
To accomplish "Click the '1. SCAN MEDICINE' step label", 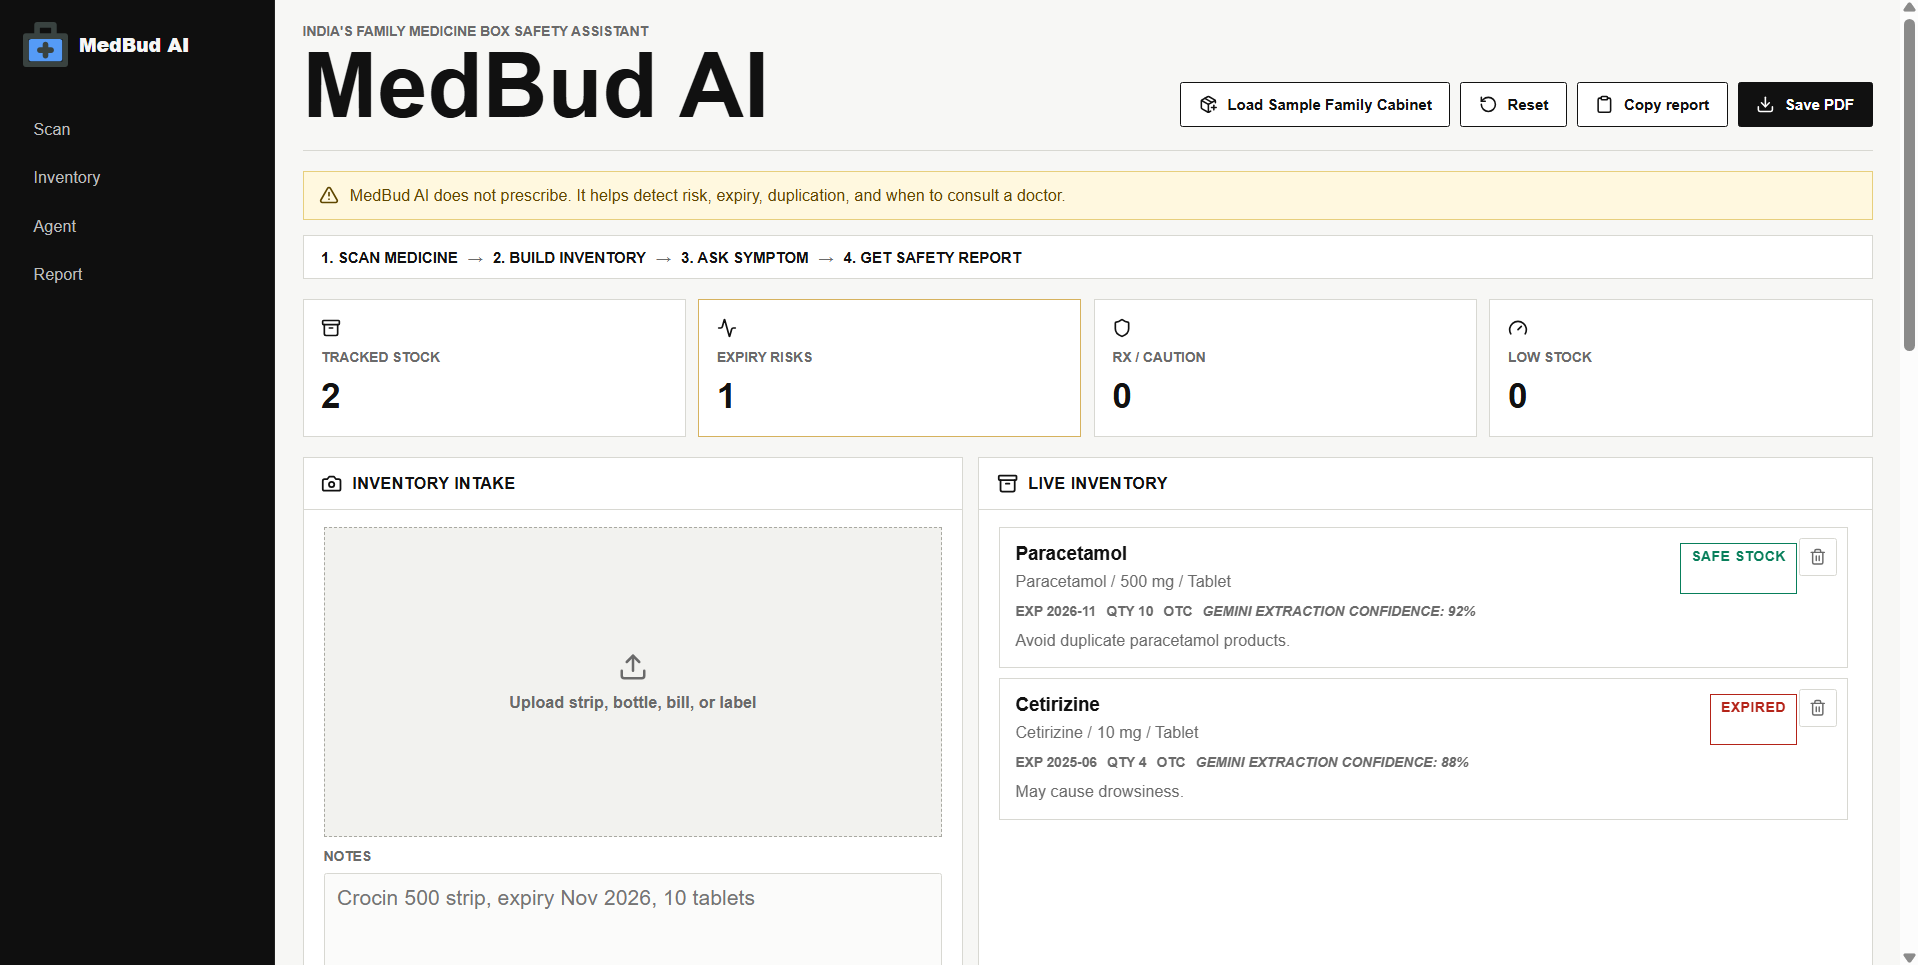I will click(389, 258).
